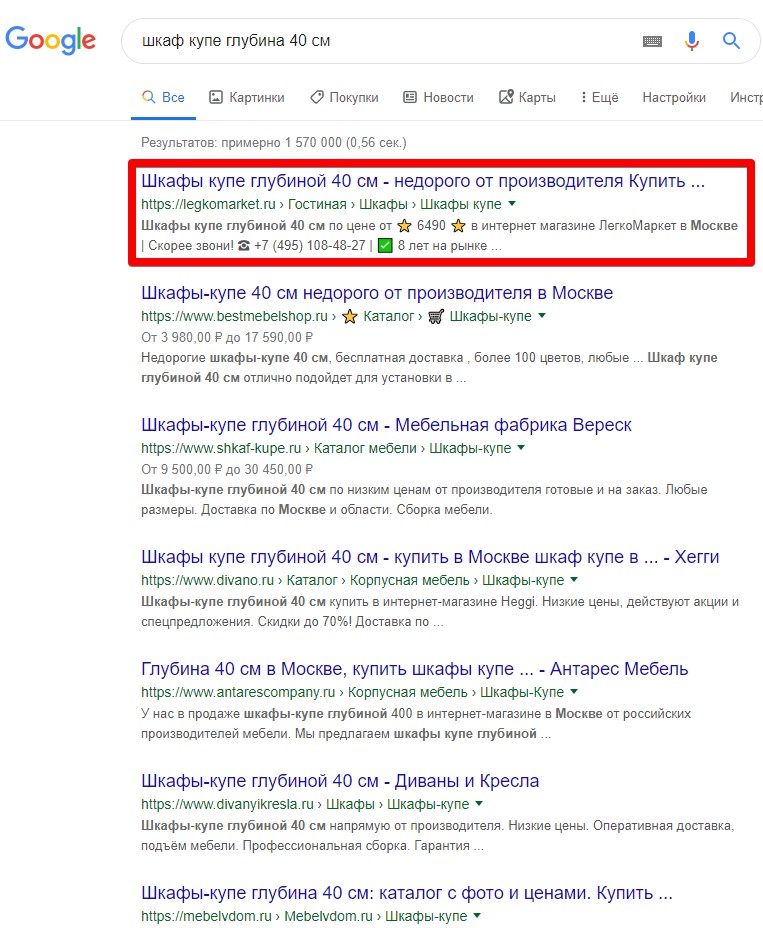Screen dimensions: 763x928
Task: Click the Новости tab newspaper icon
Action: click(x=410, y=97)
